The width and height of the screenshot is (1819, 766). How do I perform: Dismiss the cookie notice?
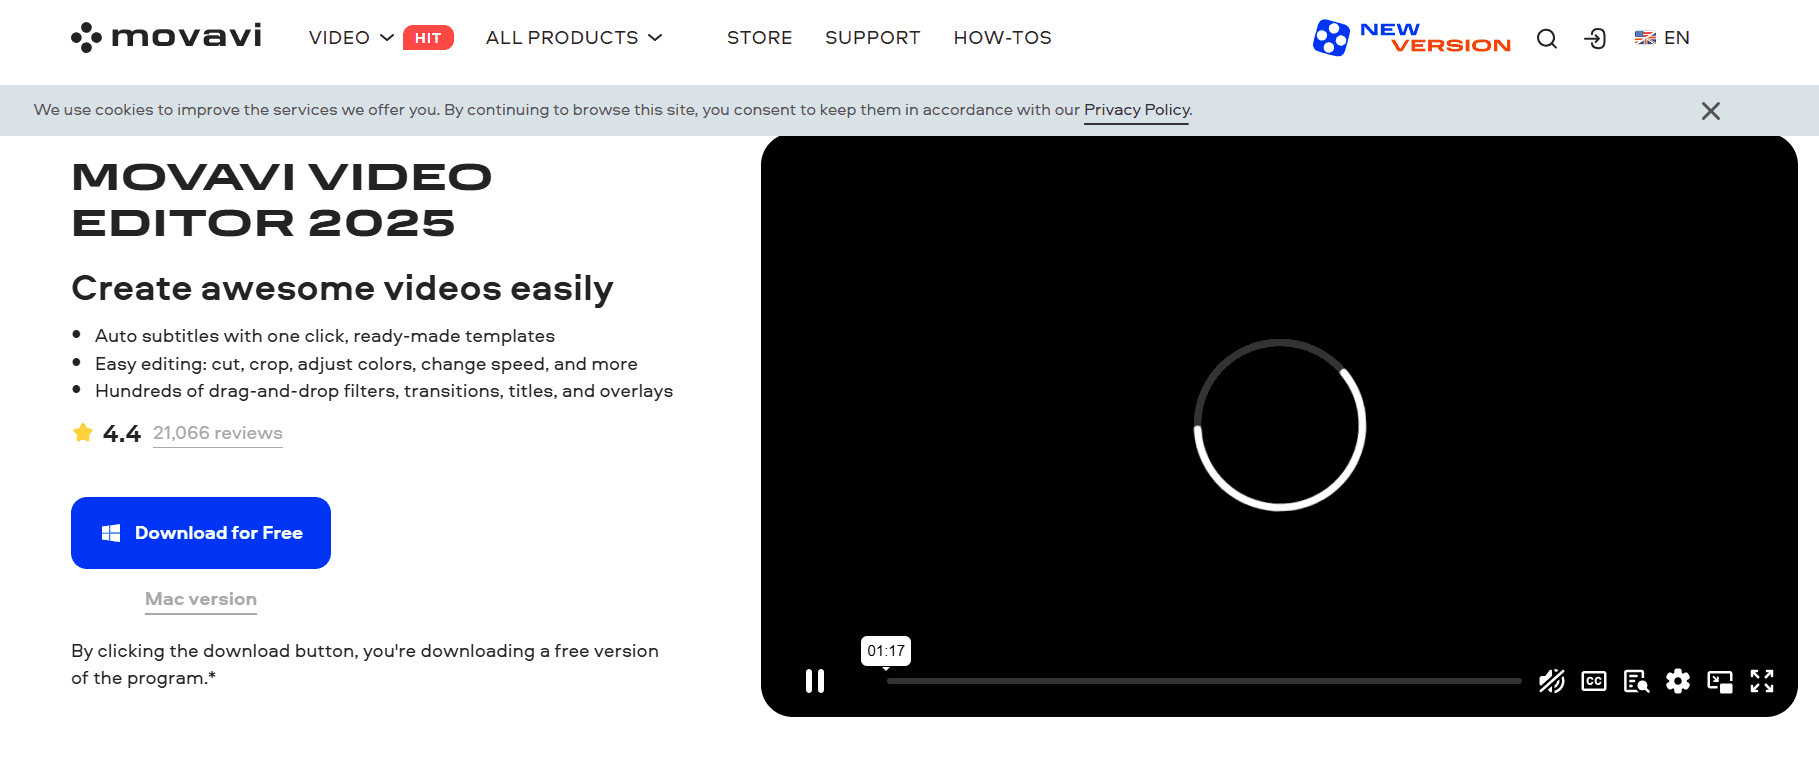tap(1711, 111)
